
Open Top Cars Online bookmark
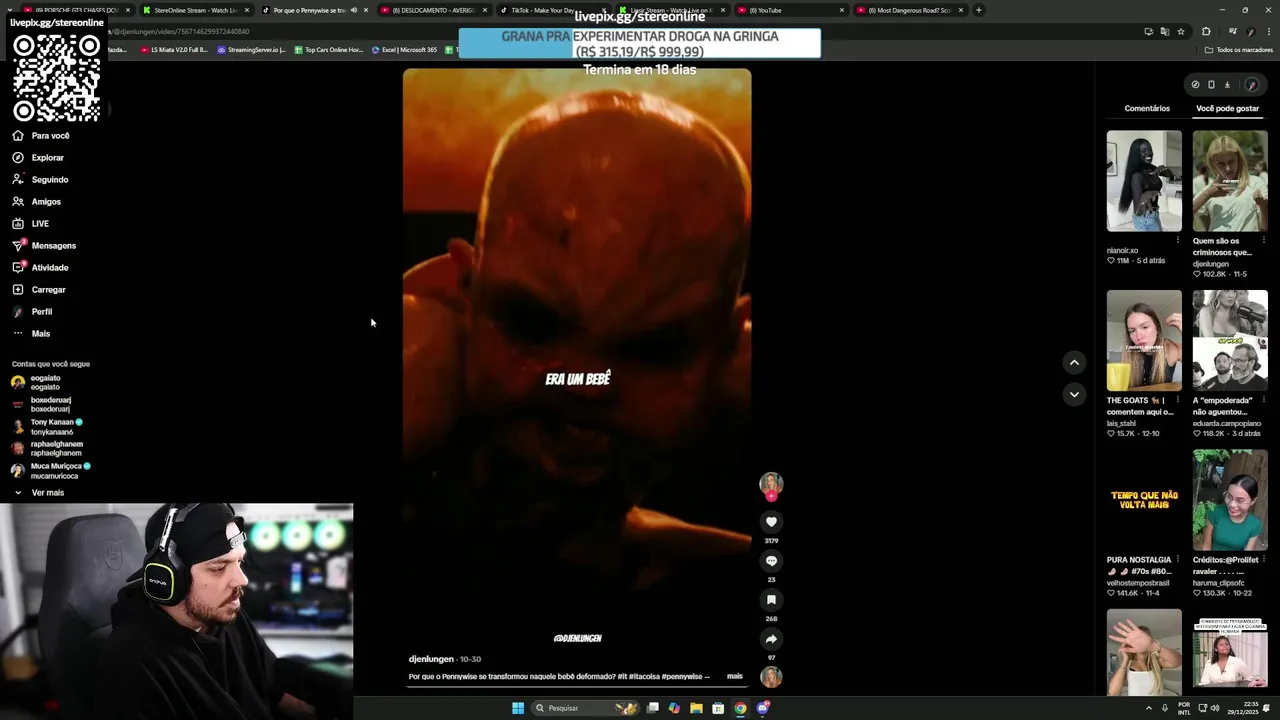click(x=329, y=49)
